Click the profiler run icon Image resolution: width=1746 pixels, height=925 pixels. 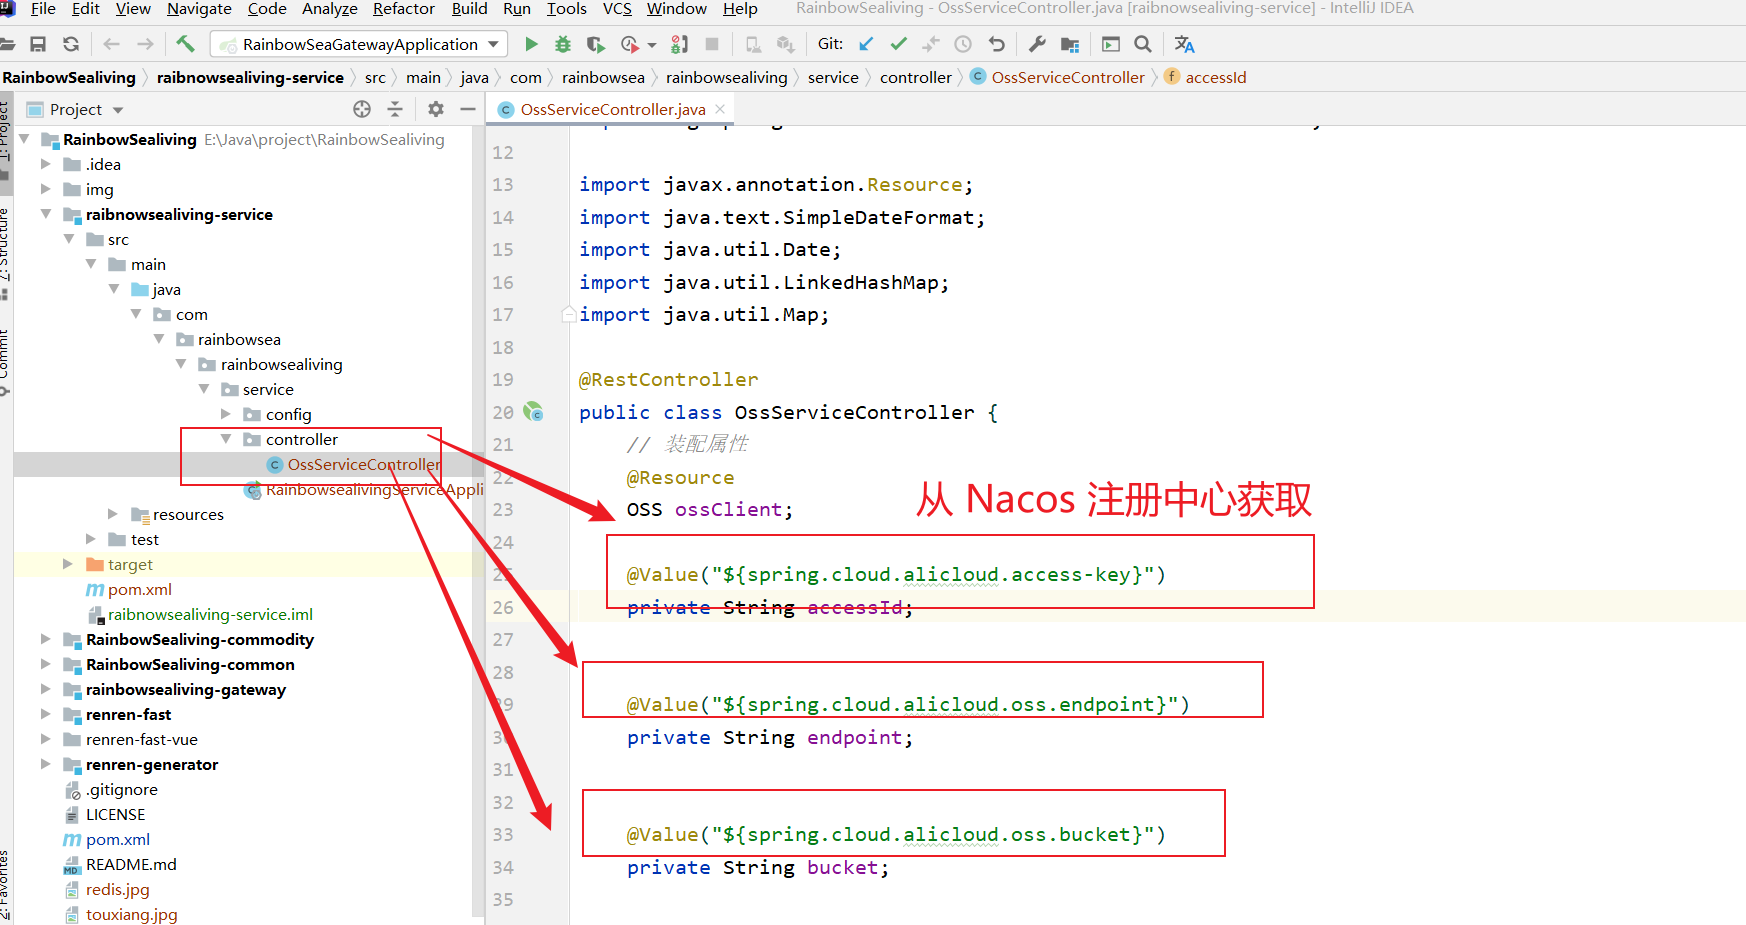click(x=629, y=44)
